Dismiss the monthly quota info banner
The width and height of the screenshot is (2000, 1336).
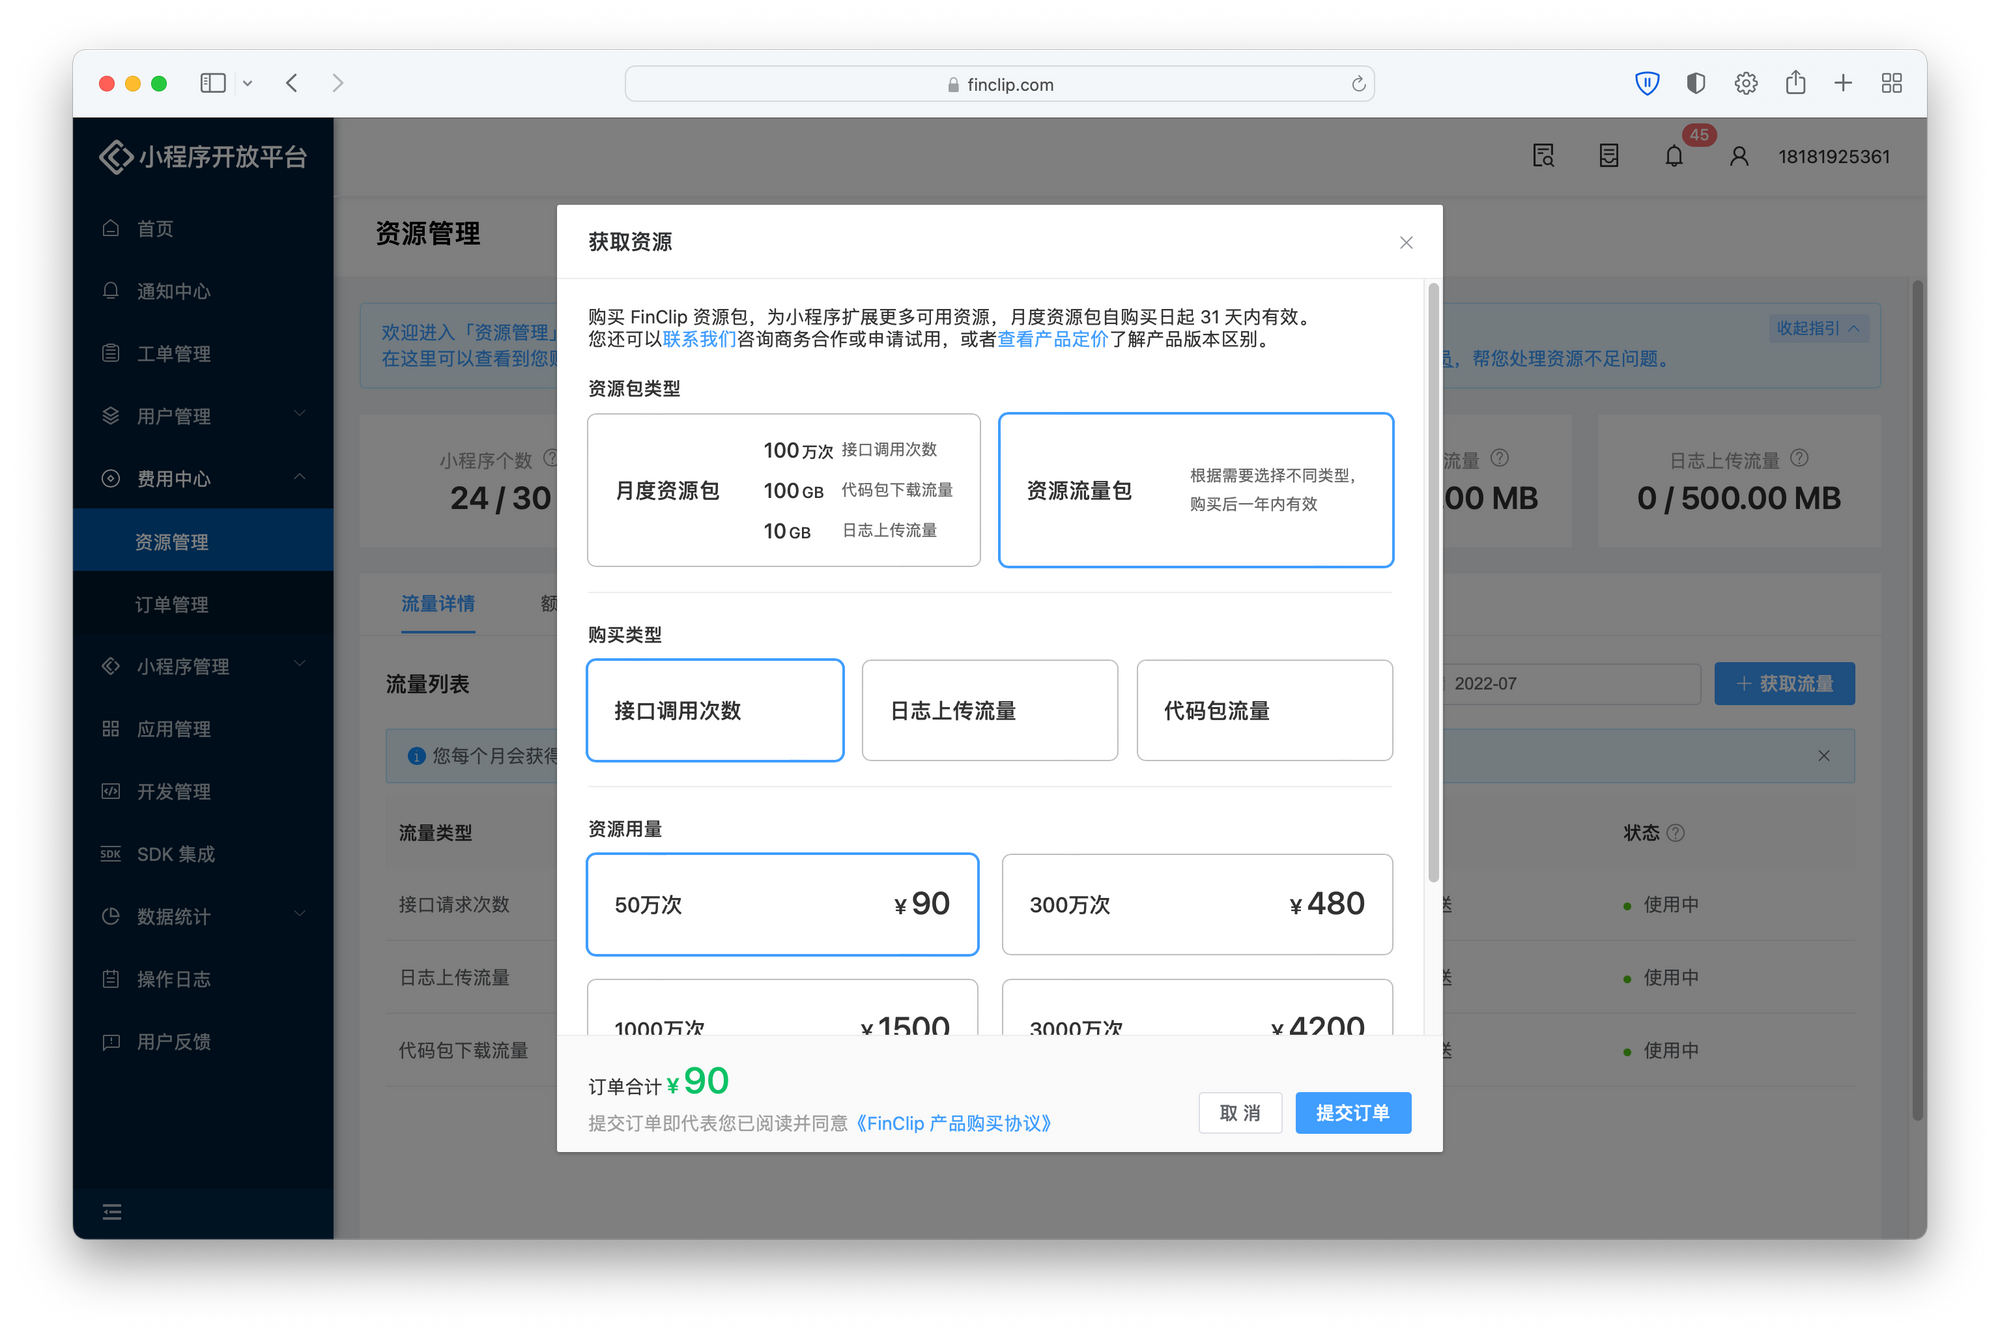click(x=1824, y=756)
